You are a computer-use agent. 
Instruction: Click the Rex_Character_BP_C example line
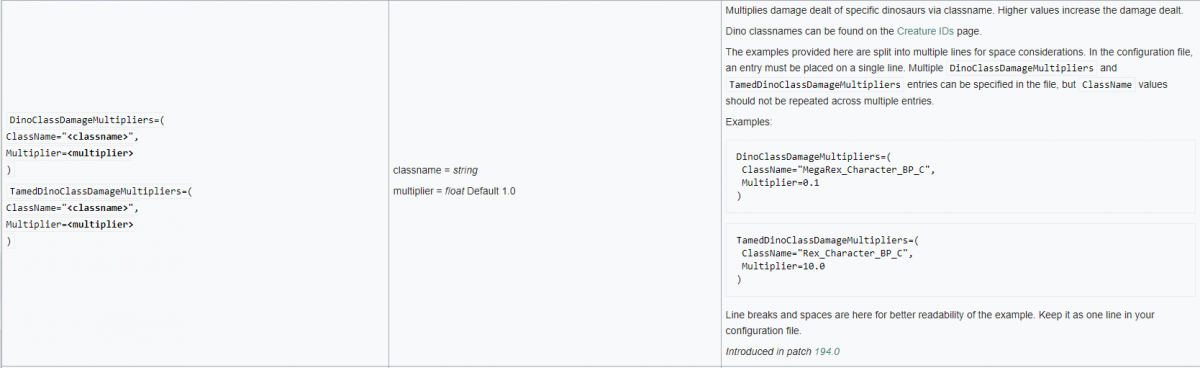pos(826,254)
